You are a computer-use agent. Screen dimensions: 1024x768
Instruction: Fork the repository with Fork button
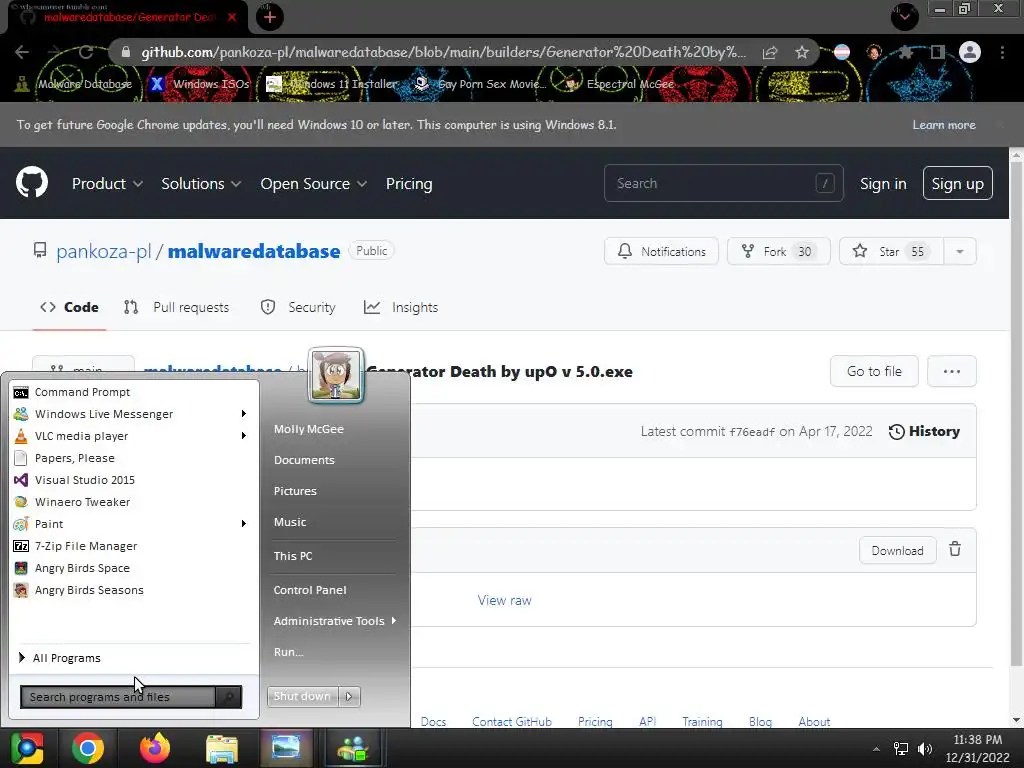778,251
